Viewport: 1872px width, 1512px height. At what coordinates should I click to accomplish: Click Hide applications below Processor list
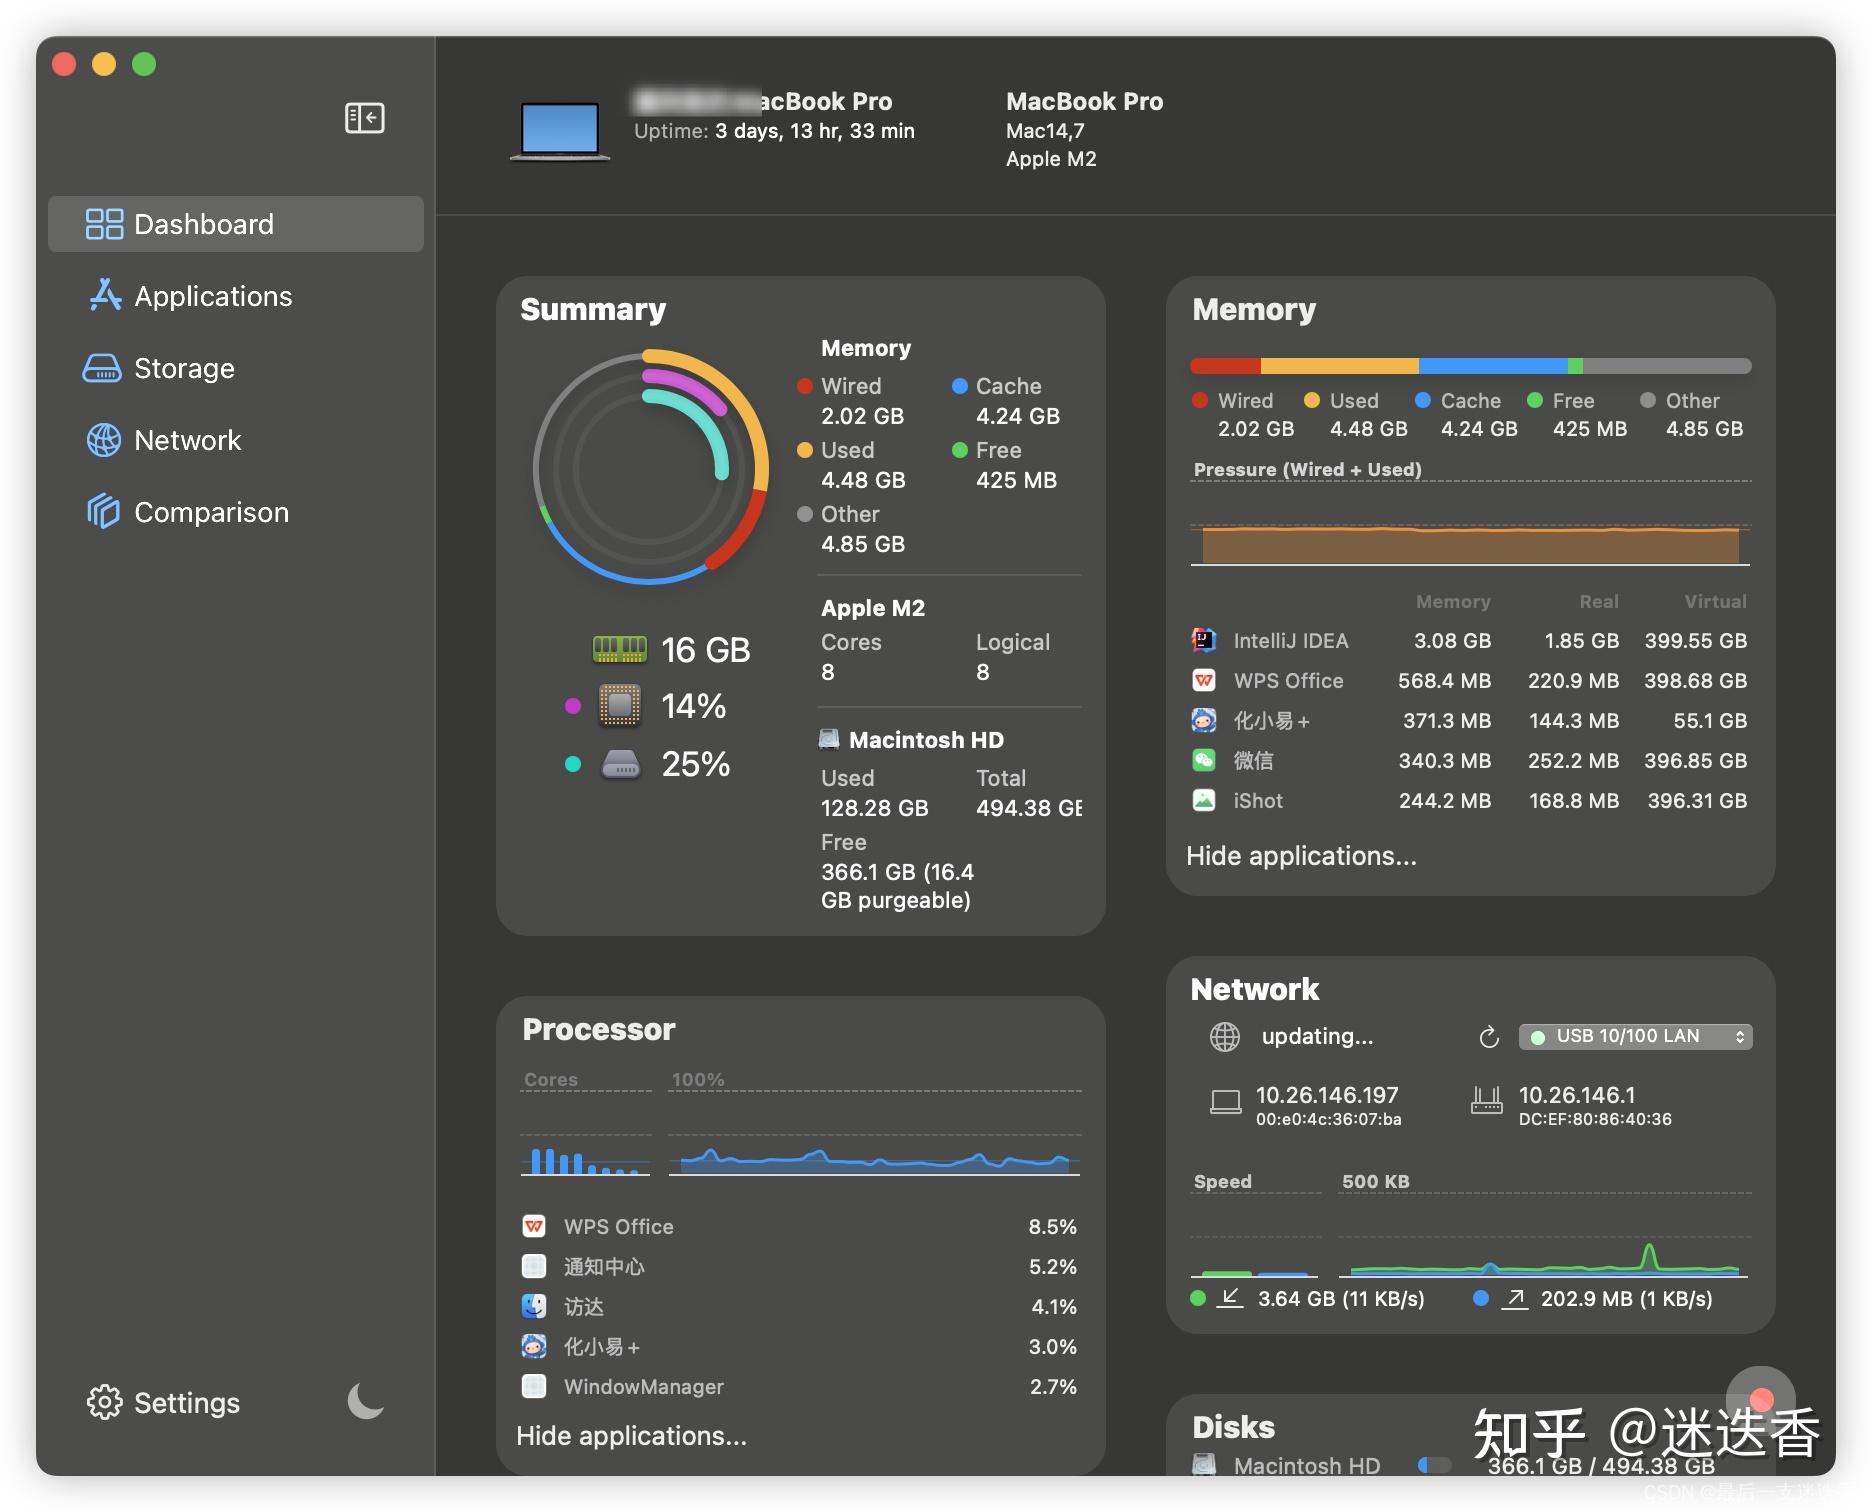631,1435
